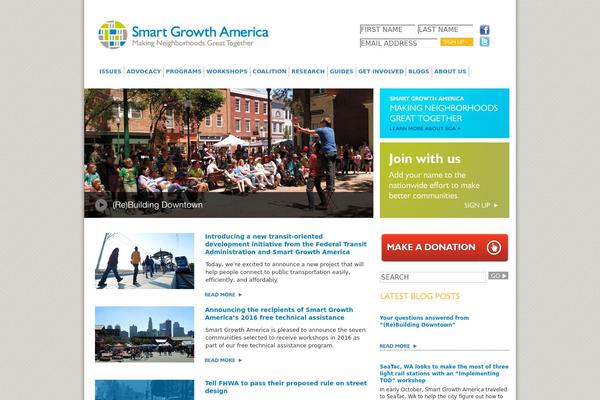Open the 2016 free technical assistance article
The width and height of the screenshot is (600, 400).
(x=279, y=314)
